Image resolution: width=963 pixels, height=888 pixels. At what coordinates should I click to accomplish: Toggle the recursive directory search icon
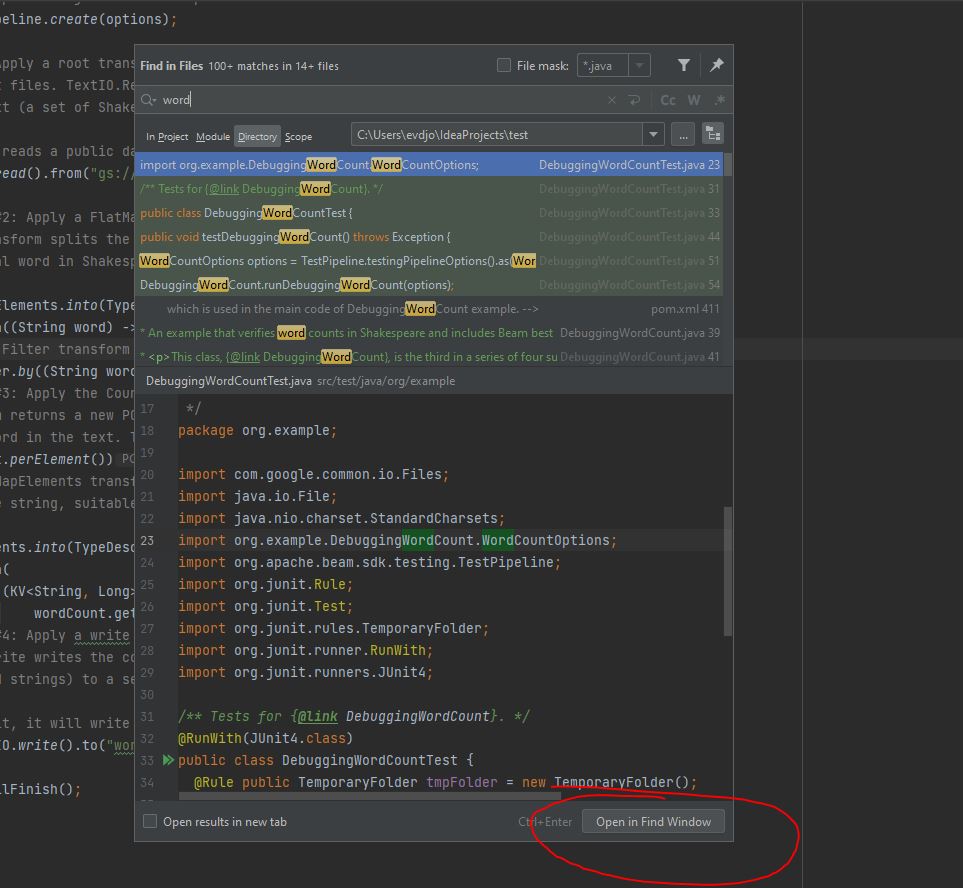point(713,134)
